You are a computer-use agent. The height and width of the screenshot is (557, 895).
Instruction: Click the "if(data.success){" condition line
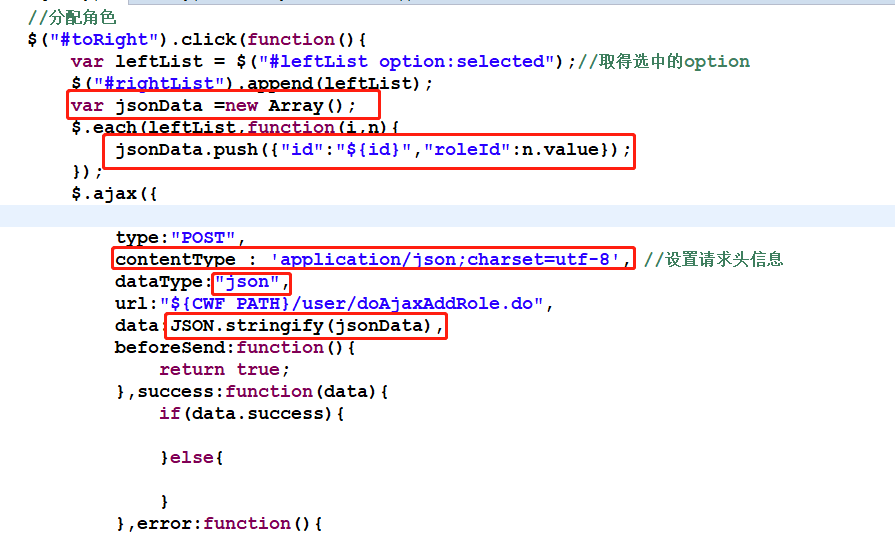251,413
